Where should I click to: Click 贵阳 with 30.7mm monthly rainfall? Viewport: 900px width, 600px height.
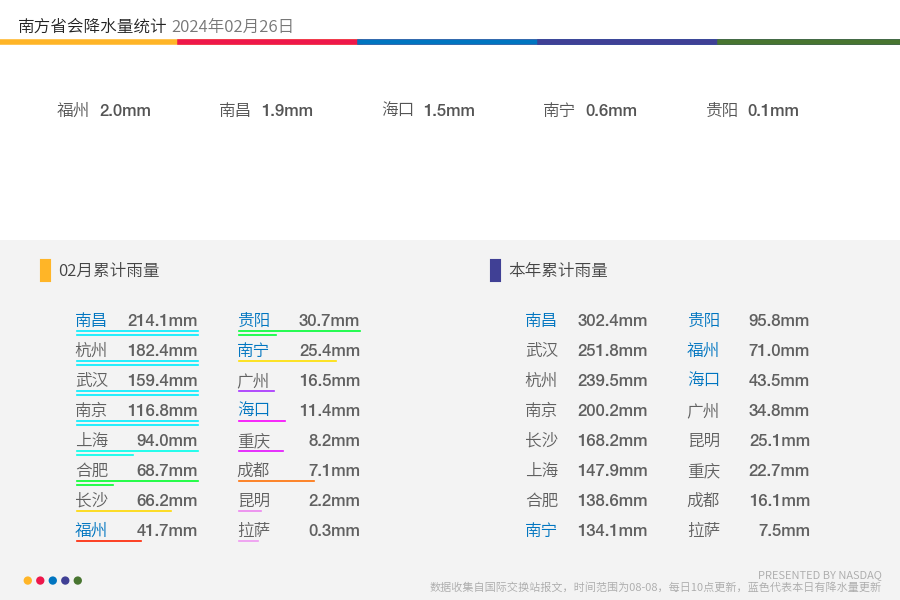254,320
